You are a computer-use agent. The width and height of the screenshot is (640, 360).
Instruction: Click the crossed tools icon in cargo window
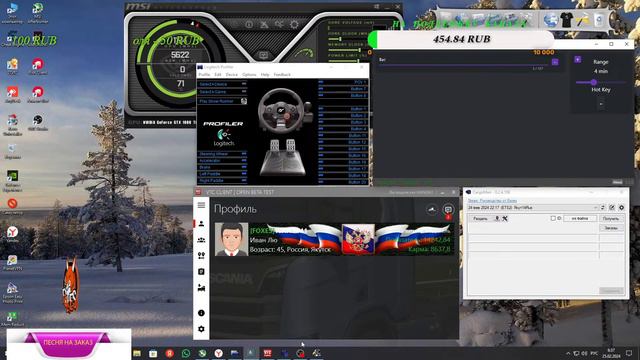(505, 219)
